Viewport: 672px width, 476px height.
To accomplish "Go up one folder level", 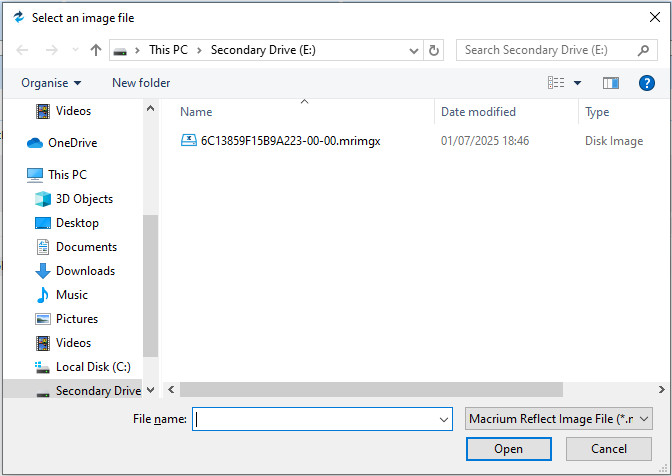I will pyautogui.click(x=96, y=50).
